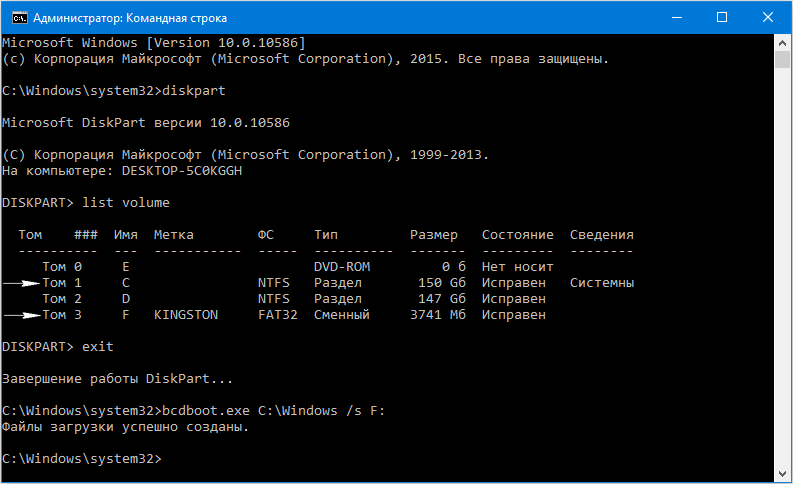
Task: Click the Файлы загрузки успешно созданы message
Action: [x=126, y=427]
